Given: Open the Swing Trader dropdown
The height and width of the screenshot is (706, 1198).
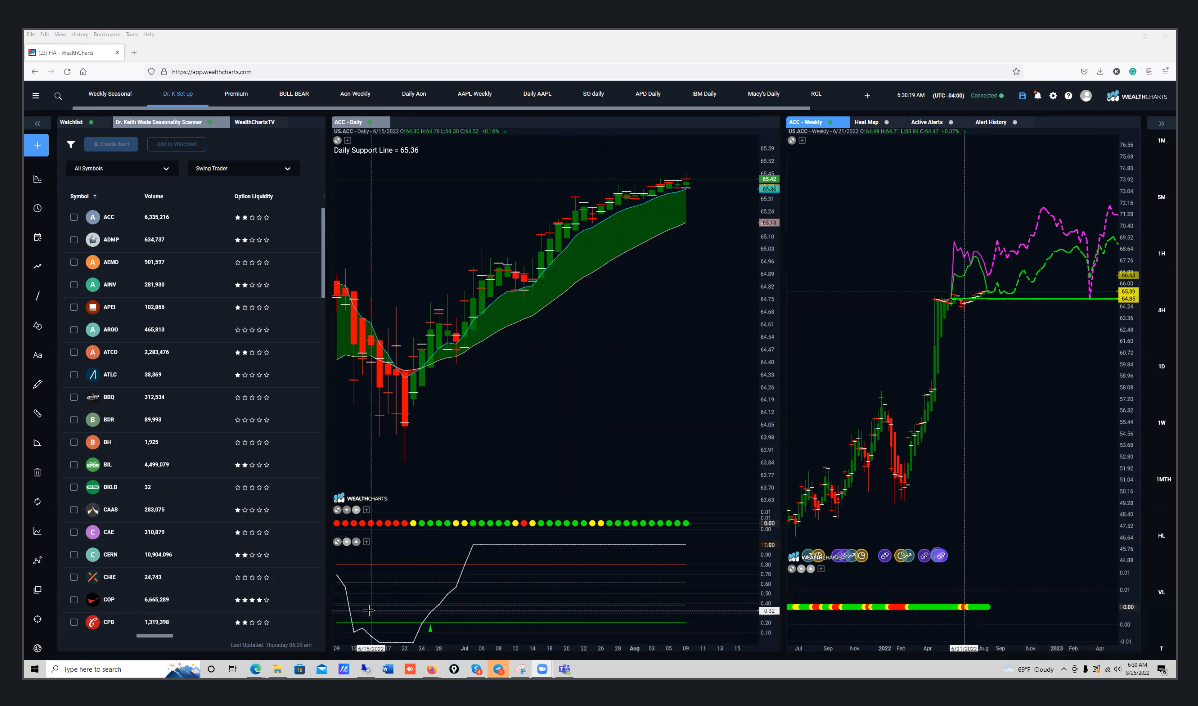Looking at the screenshot, I should pos(244,168).
